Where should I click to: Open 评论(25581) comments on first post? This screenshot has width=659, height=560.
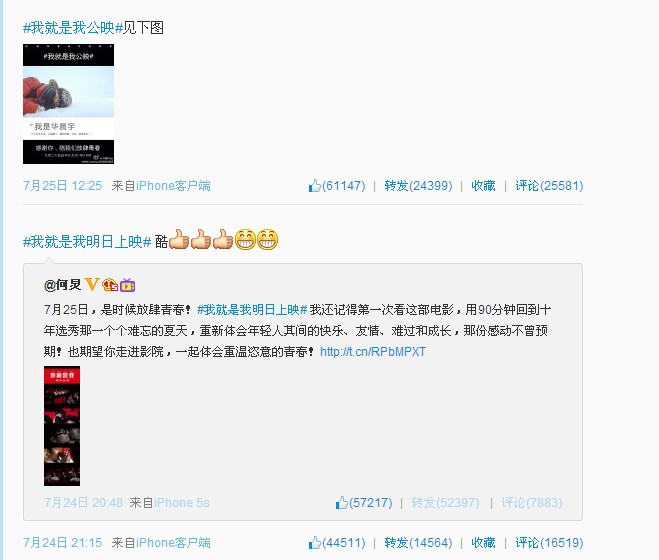click(x=549, y=185)
